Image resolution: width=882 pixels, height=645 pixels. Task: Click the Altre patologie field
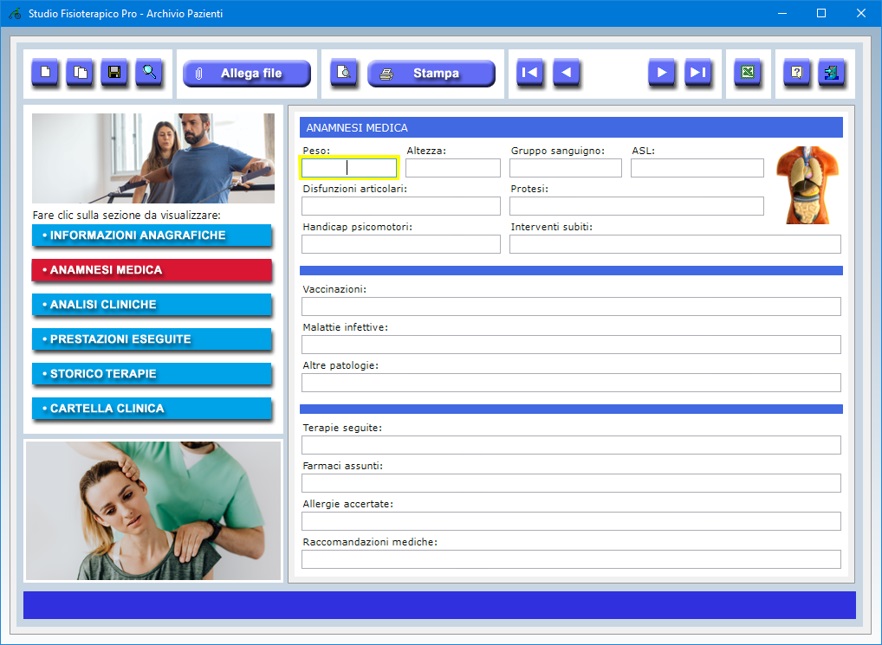(572, 382)
